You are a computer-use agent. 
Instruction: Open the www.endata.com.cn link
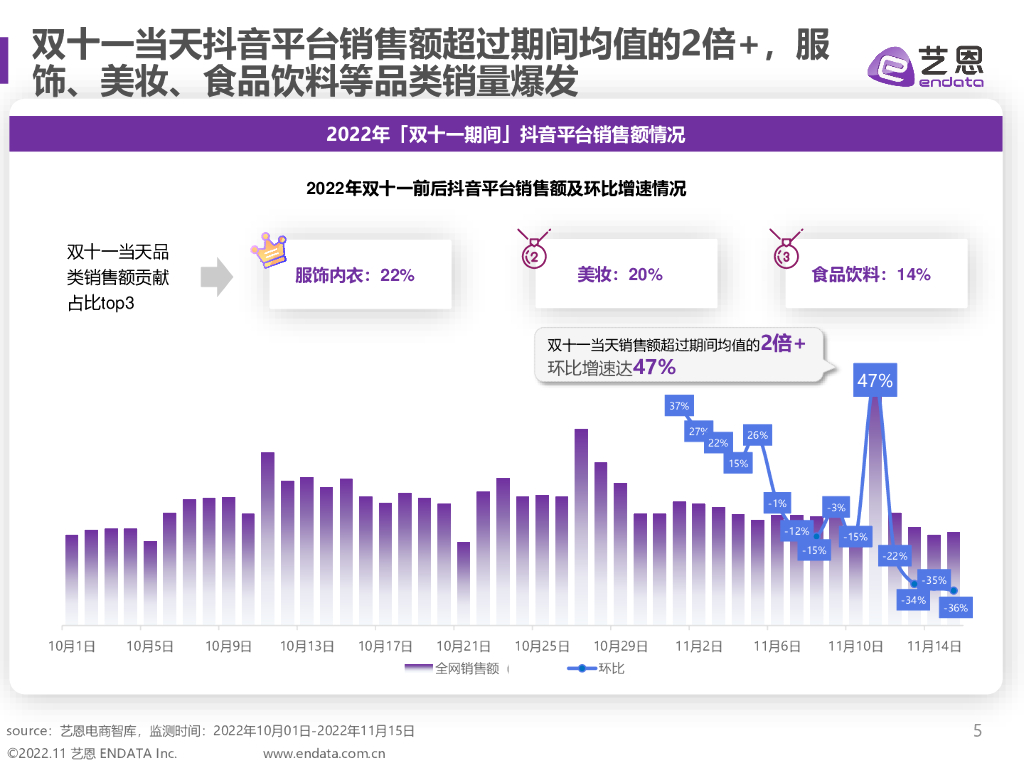click(324, 753)
